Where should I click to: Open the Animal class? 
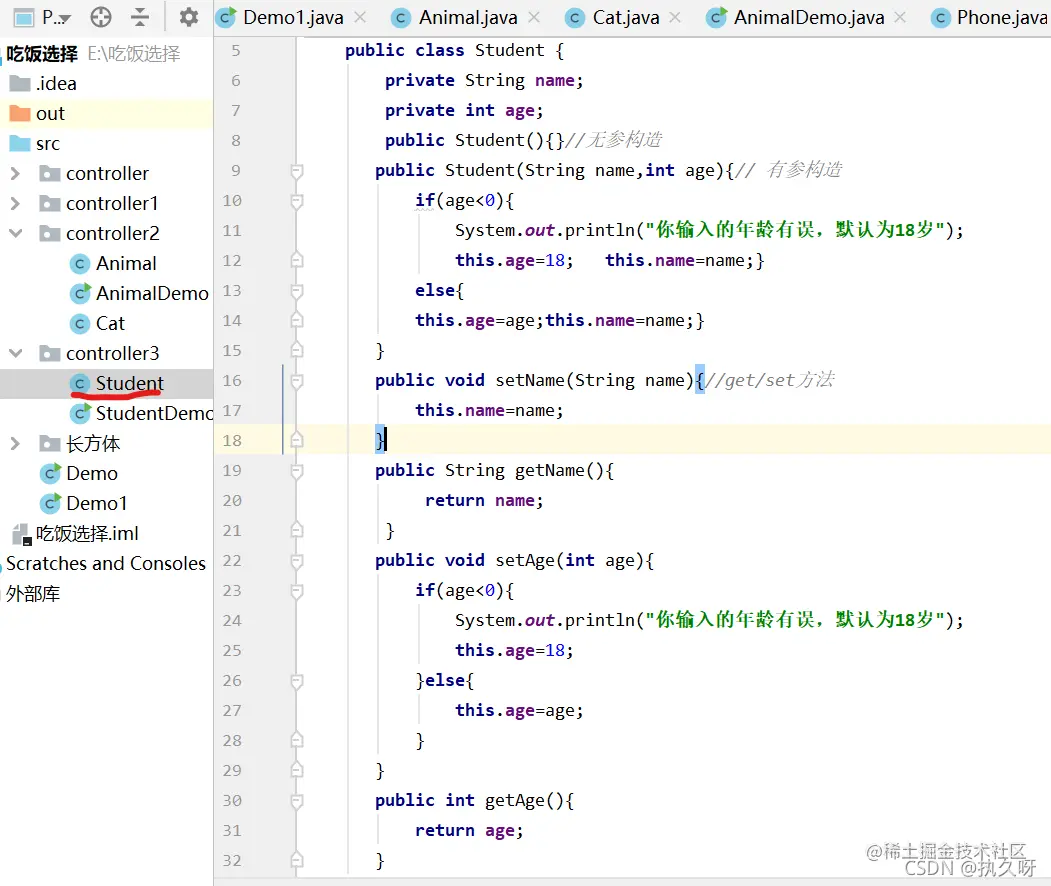click(x=125, y=263)
